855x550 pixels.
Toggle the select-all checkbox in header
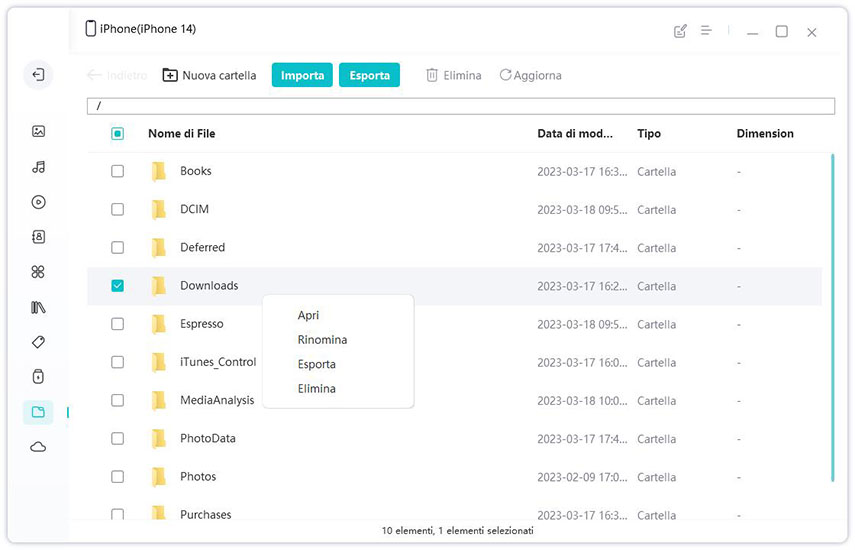click(x=117, y=134)
